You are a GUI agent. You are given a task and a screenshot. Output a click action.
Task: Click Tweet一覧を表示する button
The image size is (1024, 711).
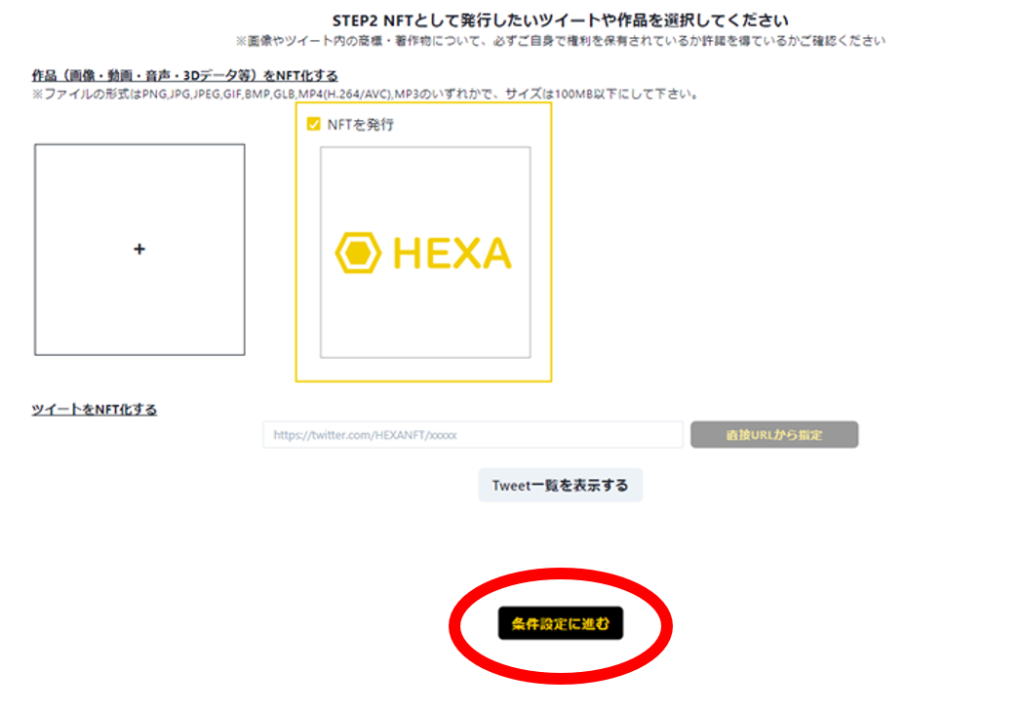pos(560,485)
